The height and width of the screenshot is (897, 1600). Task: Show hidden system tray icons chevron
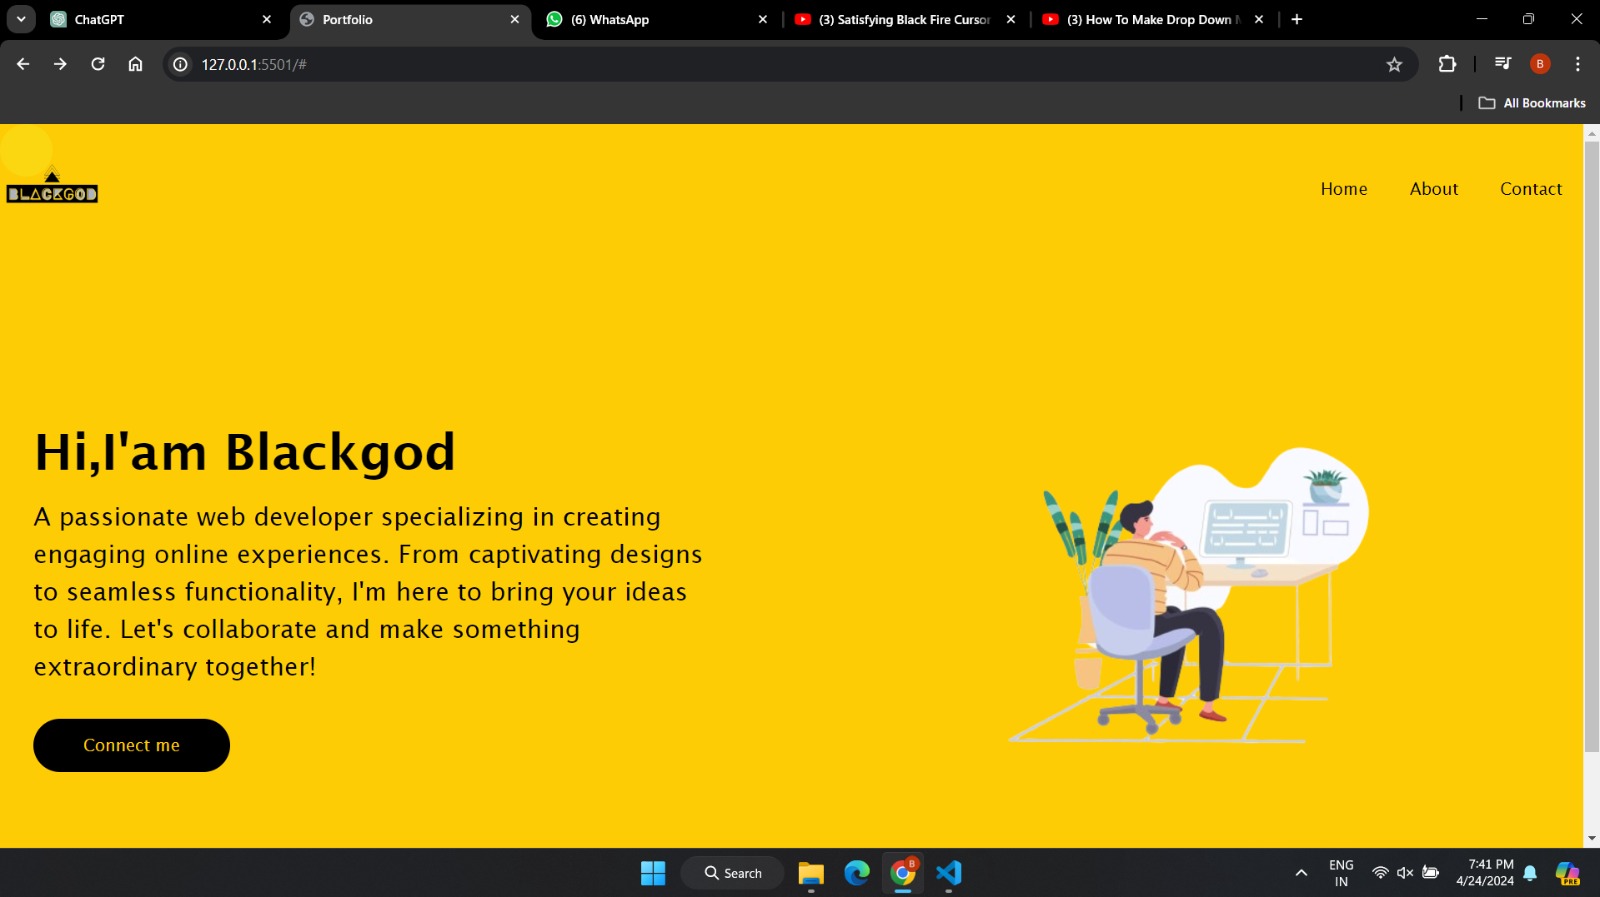(1301, 873)
